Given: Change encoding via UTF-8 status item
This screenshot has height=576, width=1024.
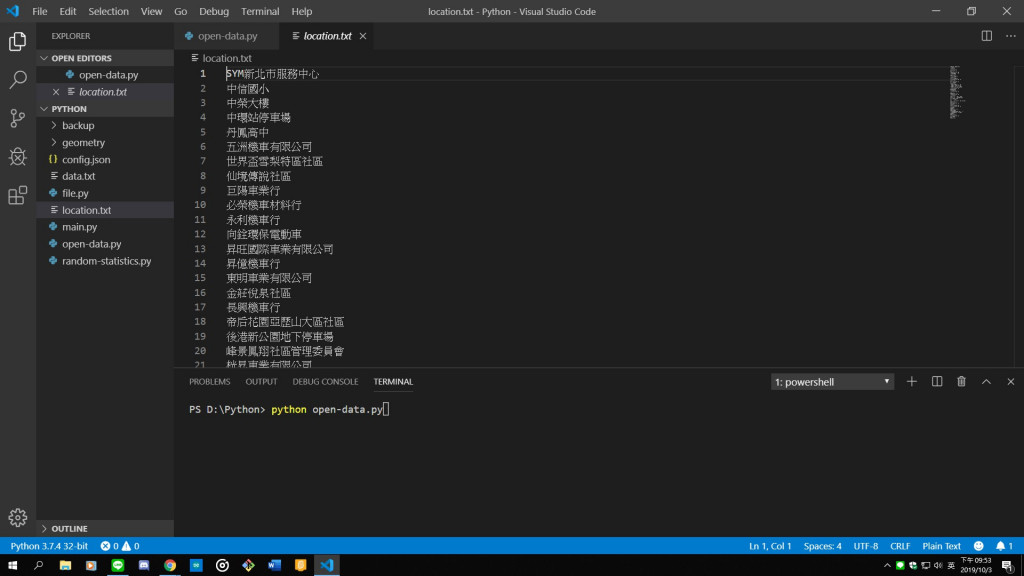Looking at the screenshot, I should click(866, 546).
